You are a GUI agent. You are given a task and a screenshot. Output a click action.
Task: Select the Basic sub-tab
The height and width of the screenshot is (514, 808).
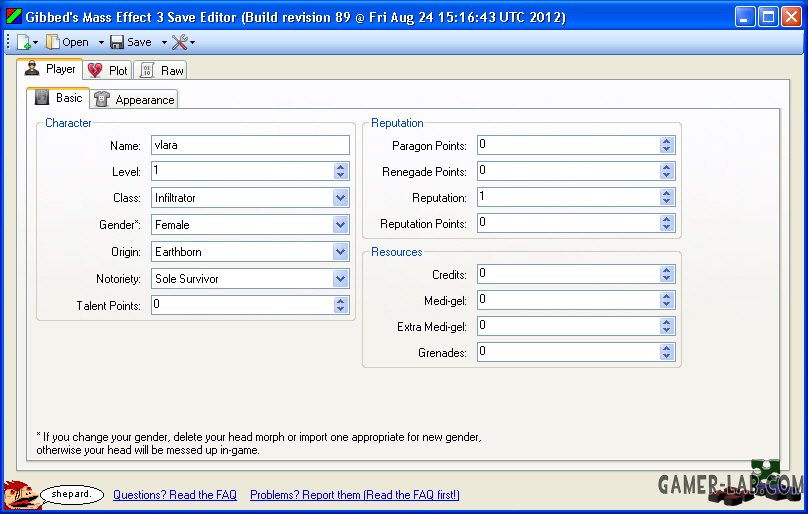click(x=58, y=98)
